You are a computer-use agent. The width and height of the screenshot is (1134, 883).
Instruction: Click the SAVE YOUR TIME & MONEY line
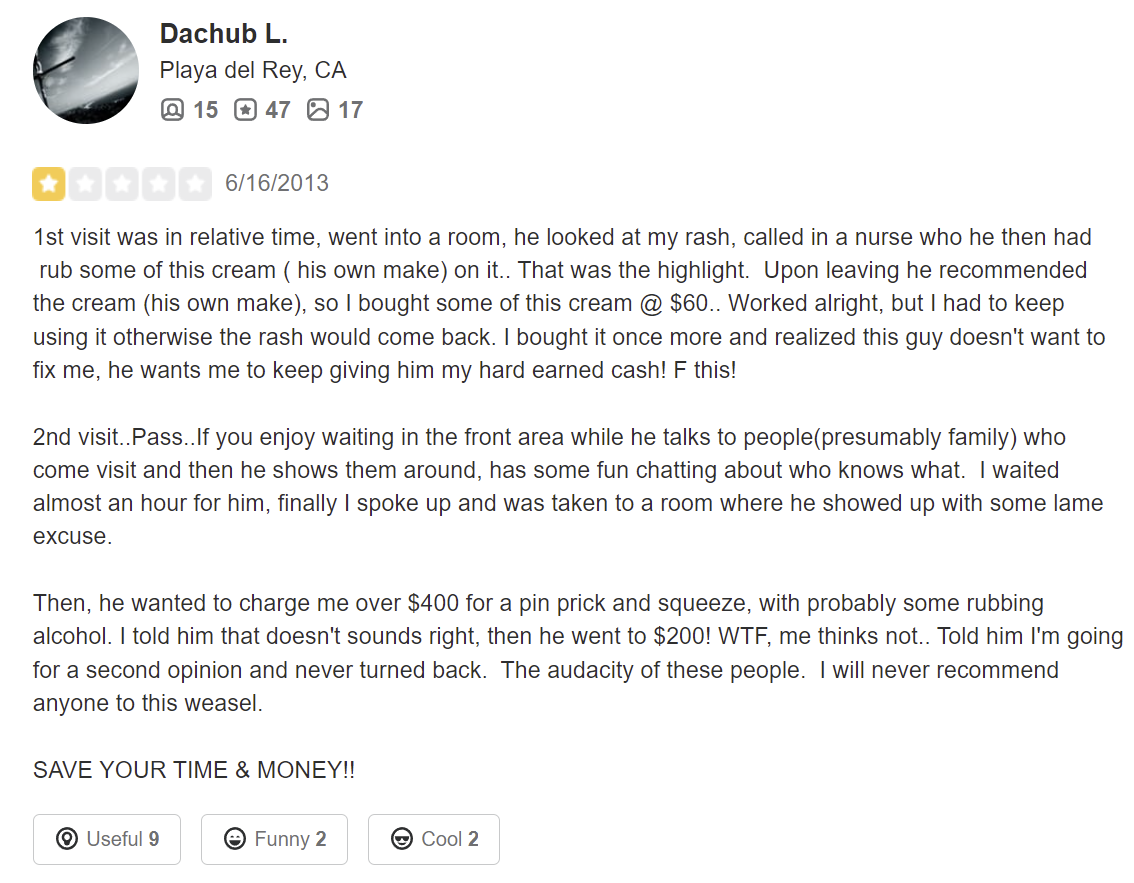tap(194, 769)
